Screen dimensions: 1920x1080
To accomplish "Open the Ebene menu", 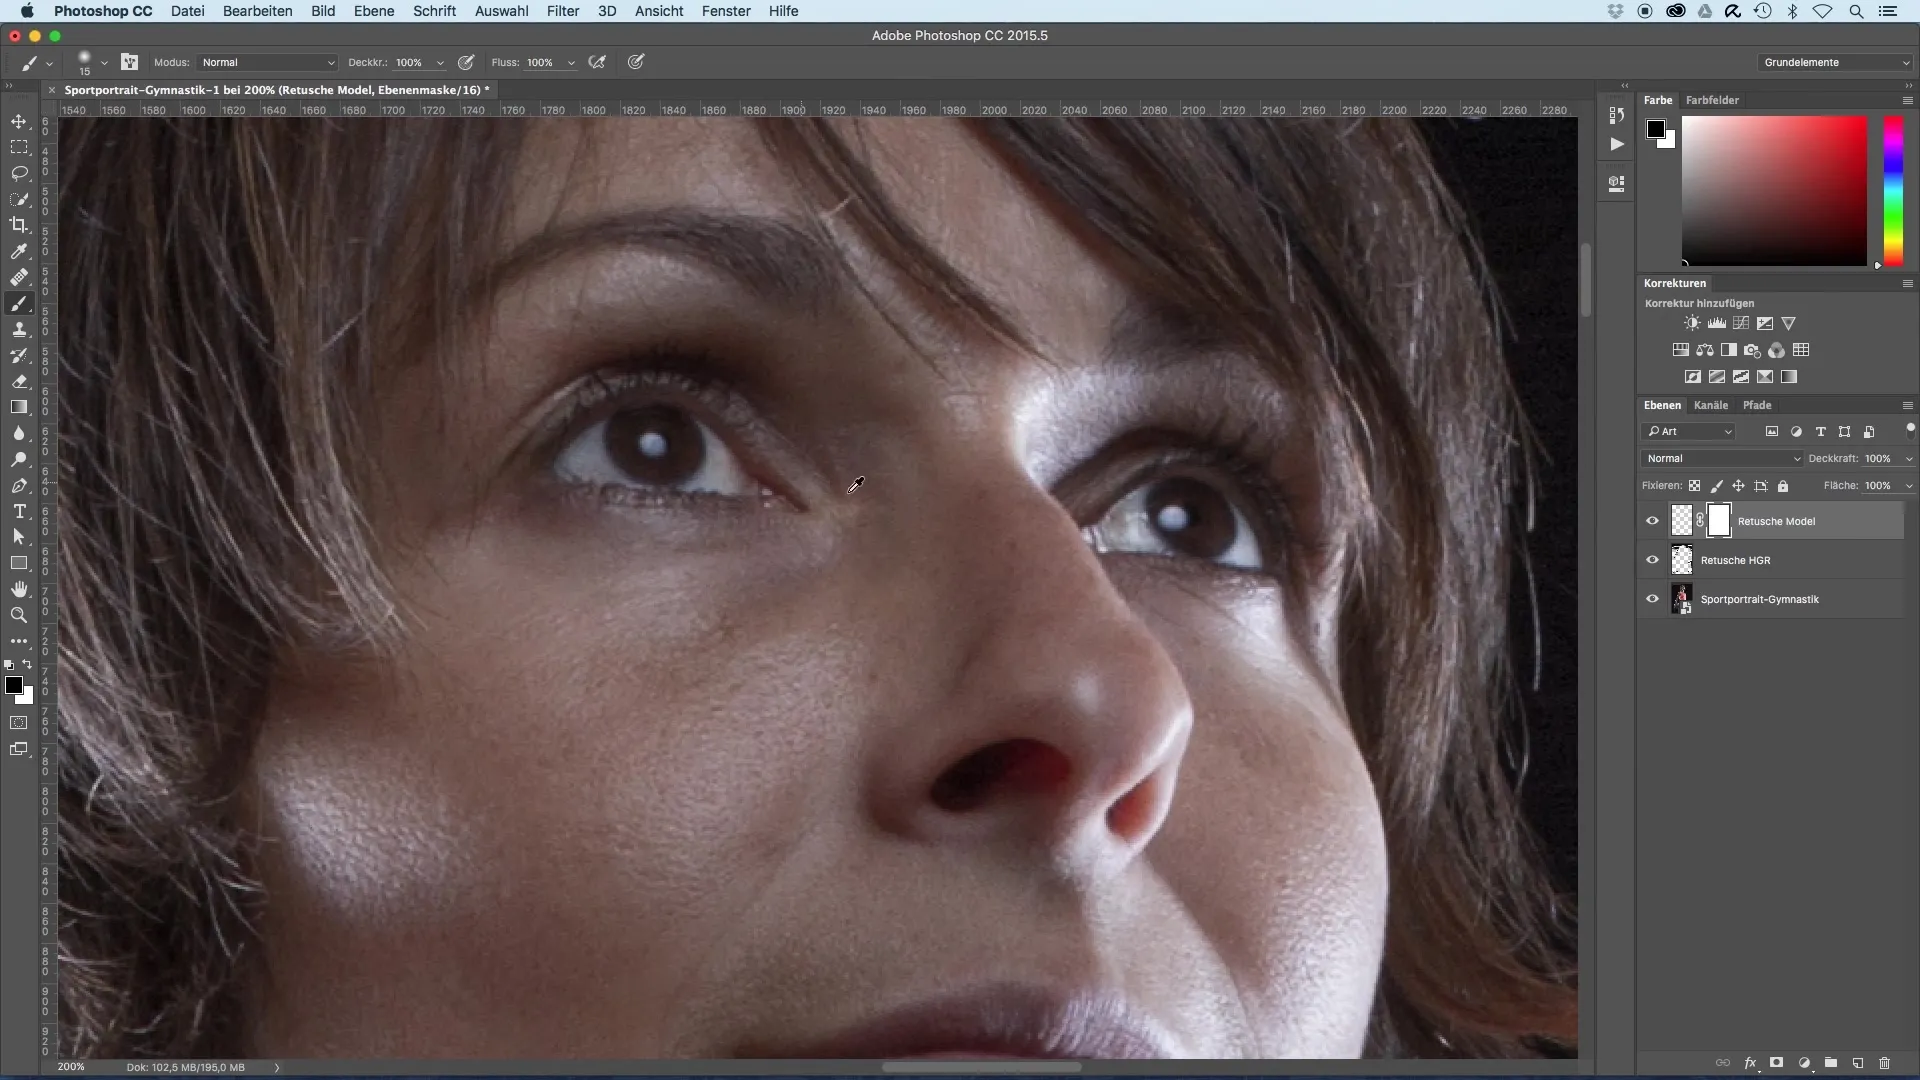I will [x=374, y=11].
